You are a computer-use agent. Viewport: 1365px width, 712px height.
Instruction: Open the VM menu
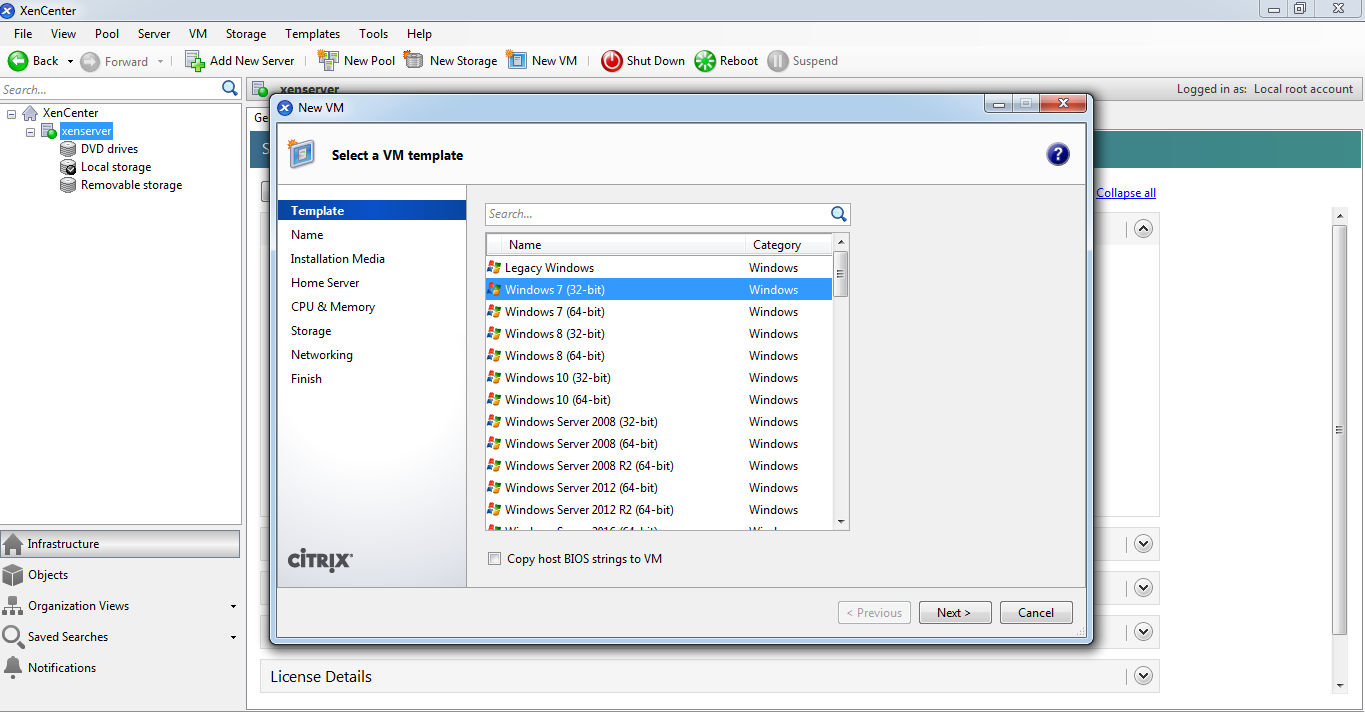198,34
